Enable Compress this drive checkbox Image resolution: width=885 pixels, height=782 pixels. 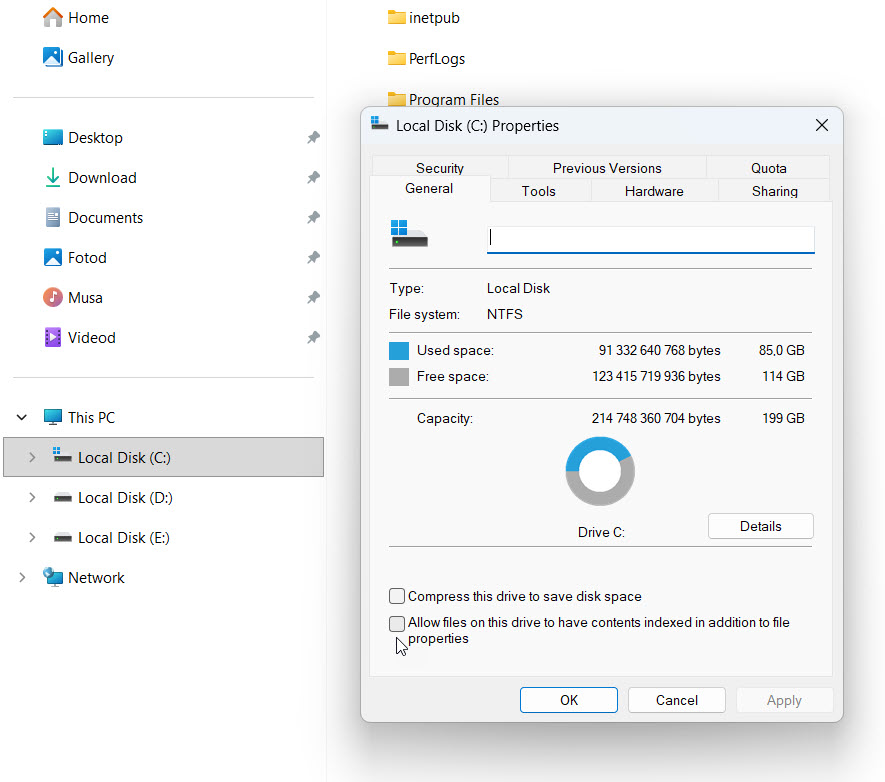[x=397, y=596]
